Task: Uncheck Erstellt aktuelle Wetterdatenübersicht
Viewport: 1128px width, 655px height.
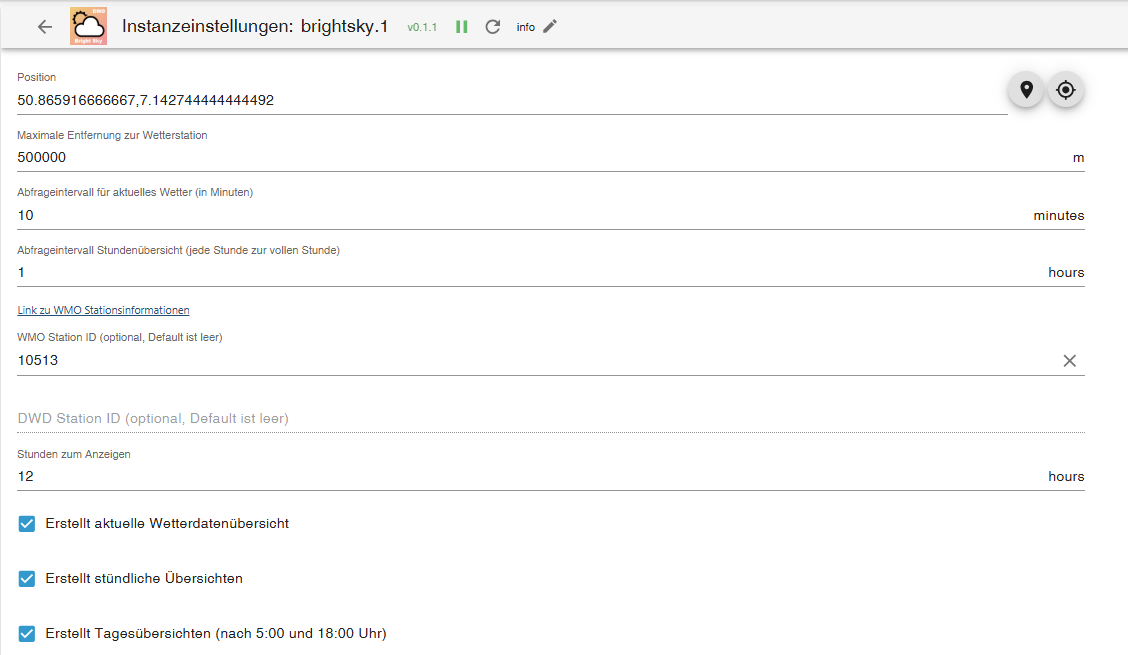Action: [x=27, y=524]
